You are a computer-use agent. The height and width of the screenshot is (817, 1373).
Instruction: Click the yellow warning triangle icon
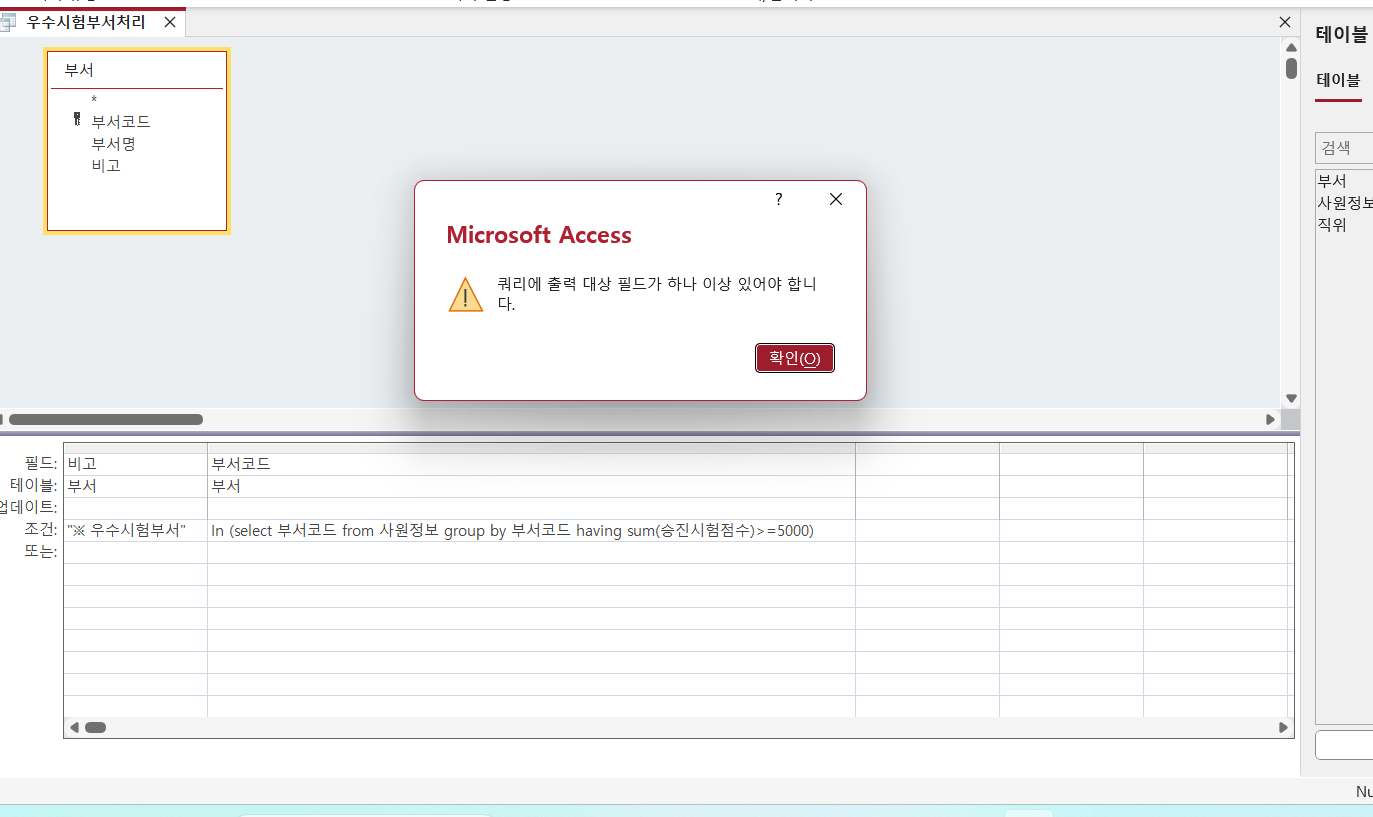(466, 295)
